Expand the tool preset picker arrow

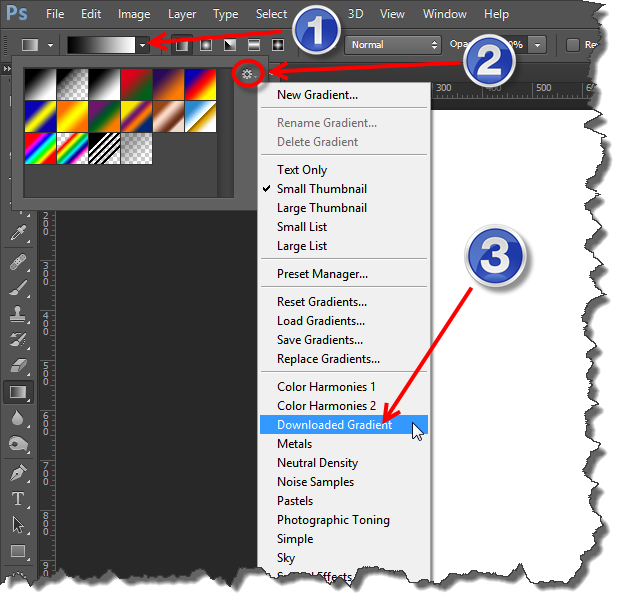click(x=50, y=45)
